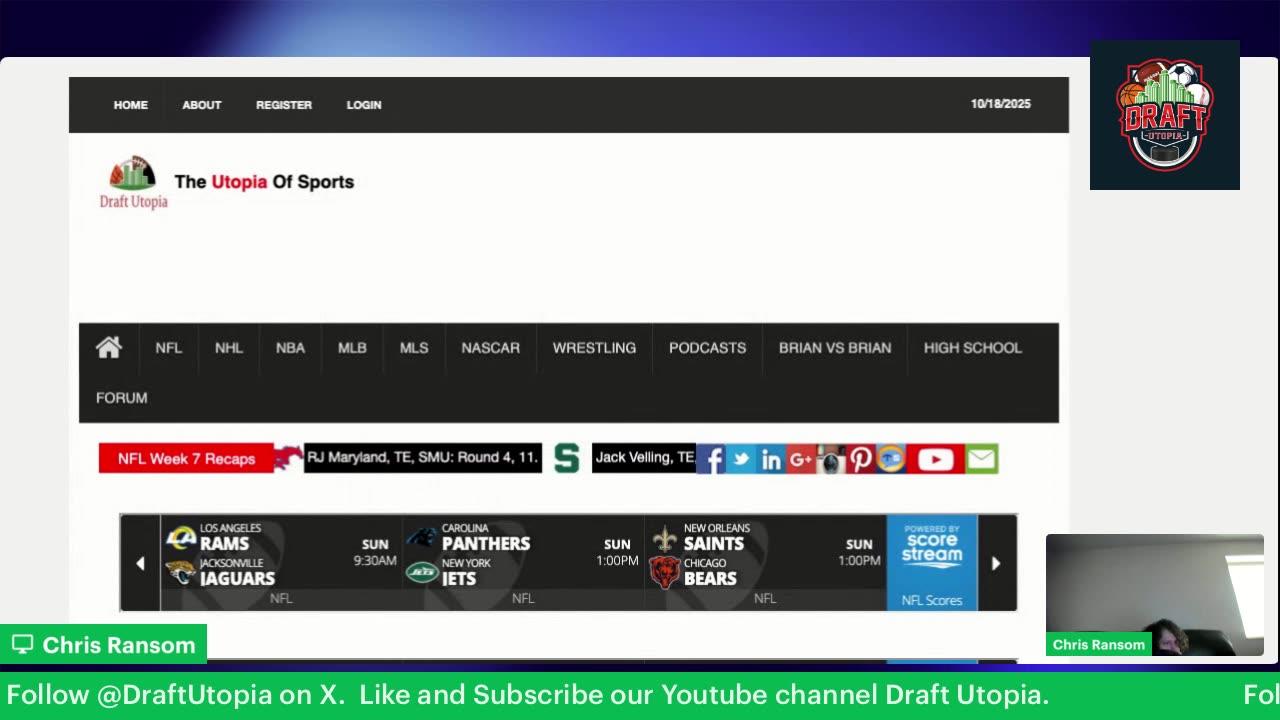Expand the NFL Week 7 Recaps banner
Viewport: 1280px width, 720px height.
pos(185,458)
